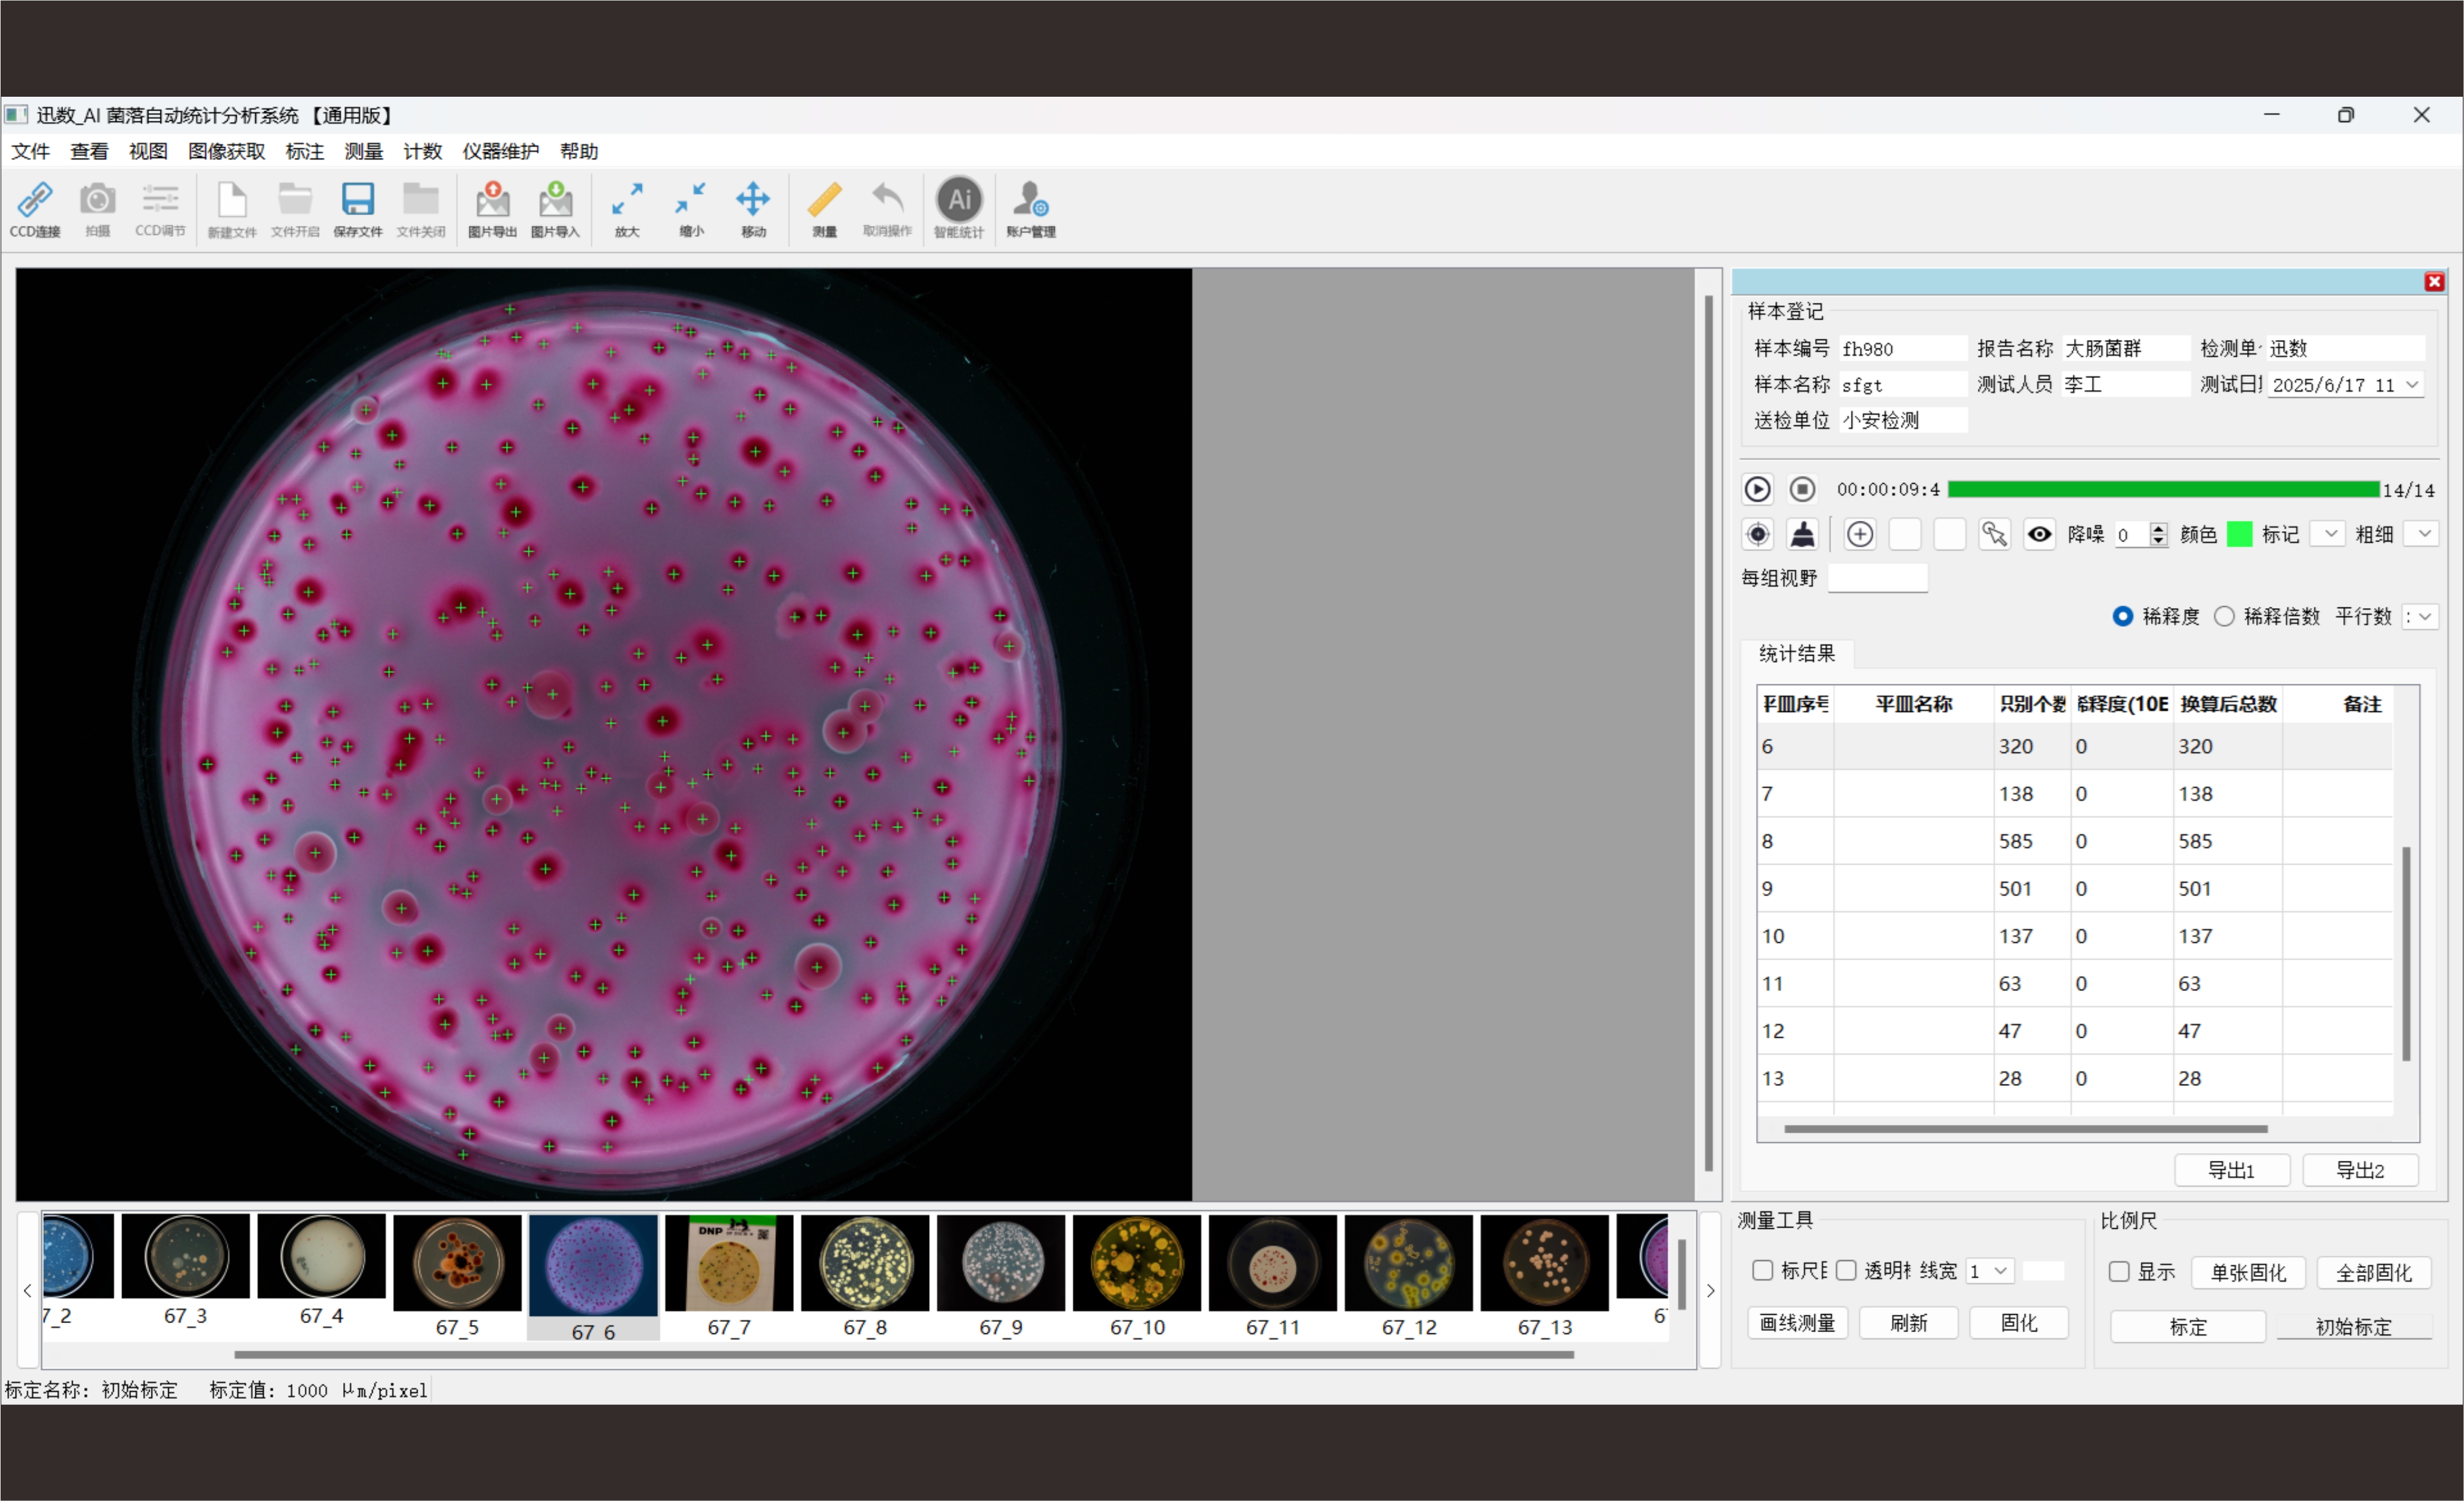Click the 画线测量 button
Screen dimensions: 2464x1501
click(x=1797, y=1323)
